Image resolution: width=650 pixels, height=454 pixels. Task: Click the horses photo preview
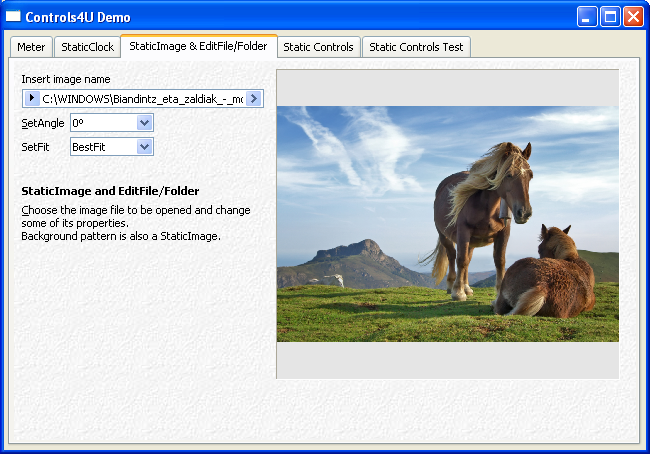(447, 224)
